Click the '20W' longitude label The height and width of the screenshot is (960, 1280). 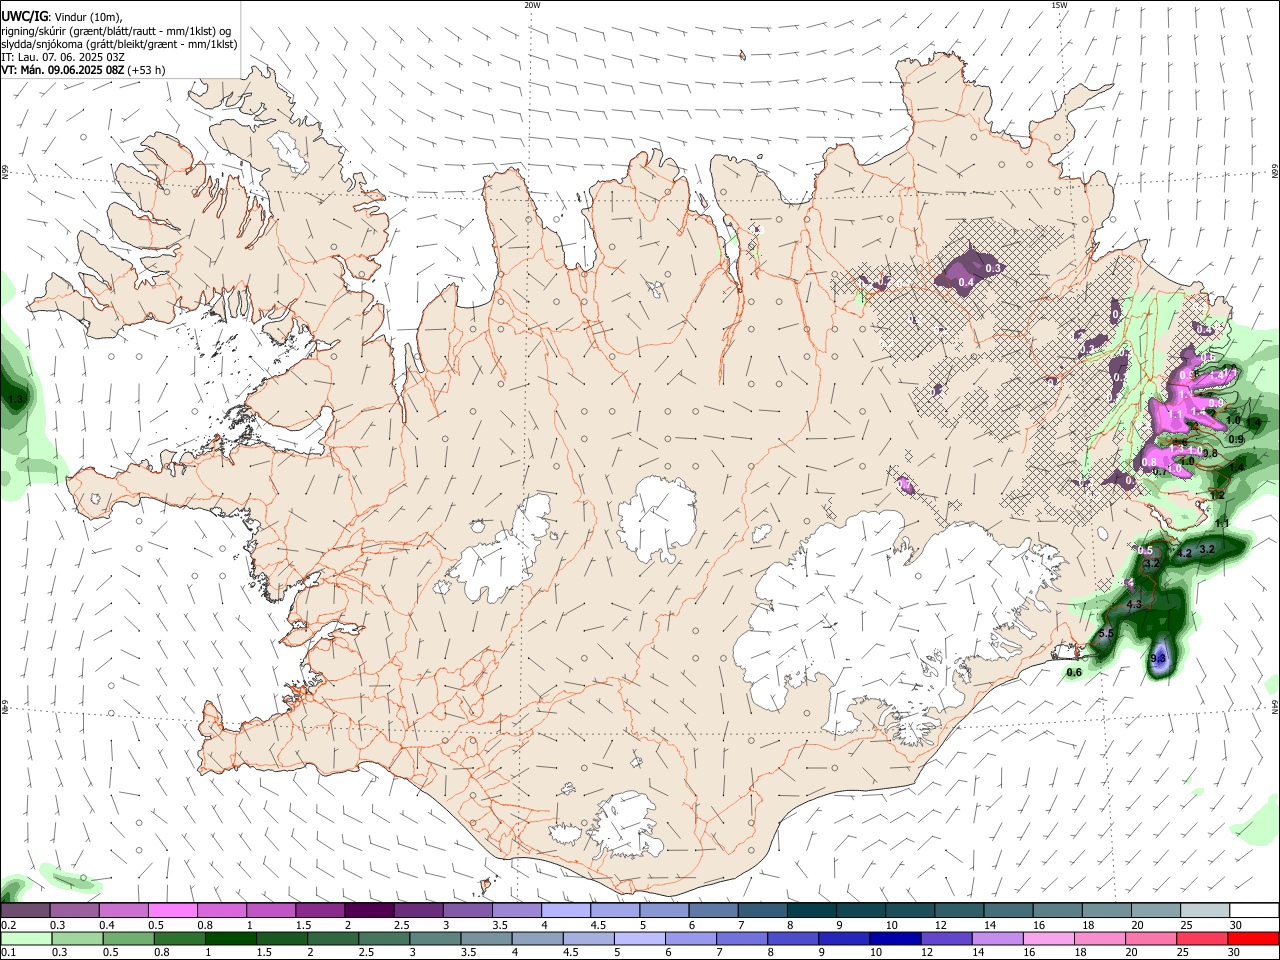tap(532, 5)
